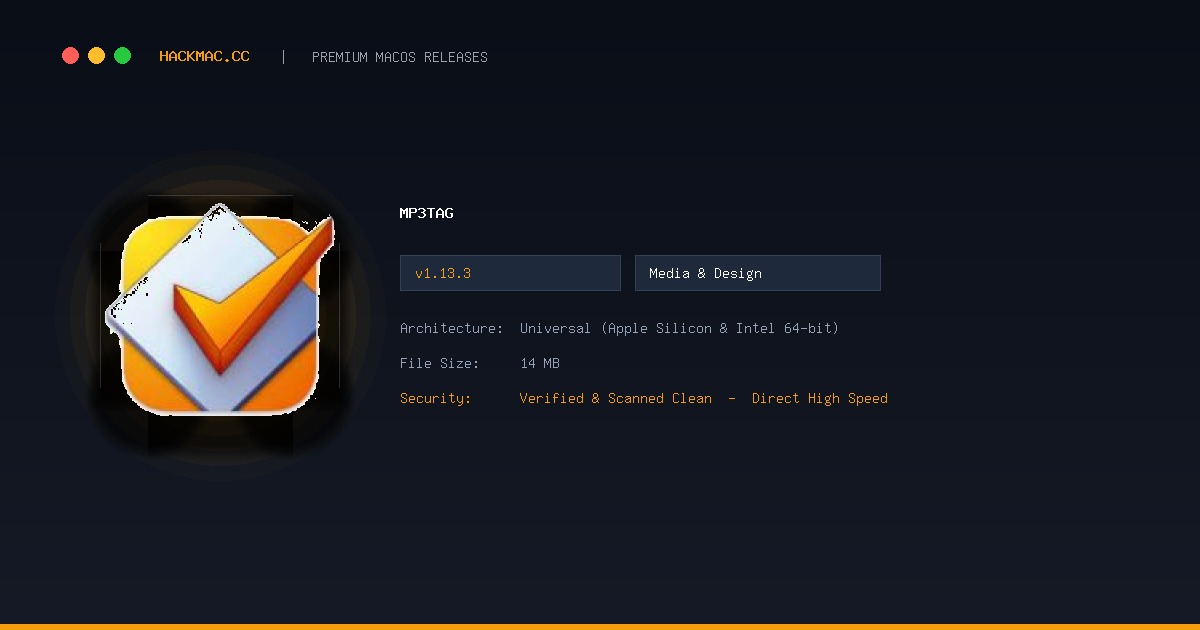
Task: Click the Architecture: label
Action: pyautogui.click(x=452, y=328)
